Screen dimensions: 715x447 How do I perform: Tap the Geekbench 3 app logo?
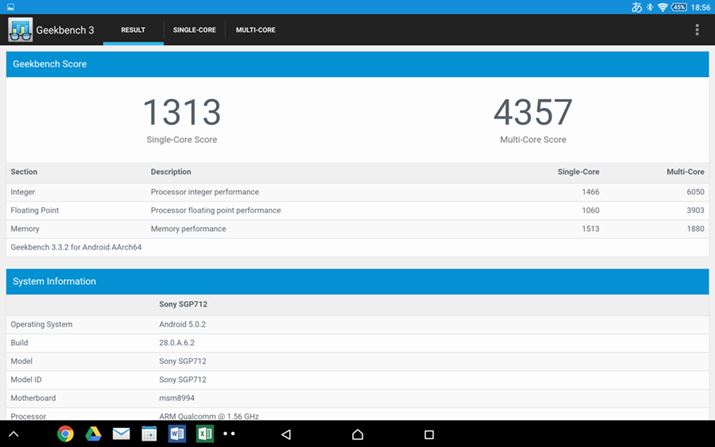[20, 30]
